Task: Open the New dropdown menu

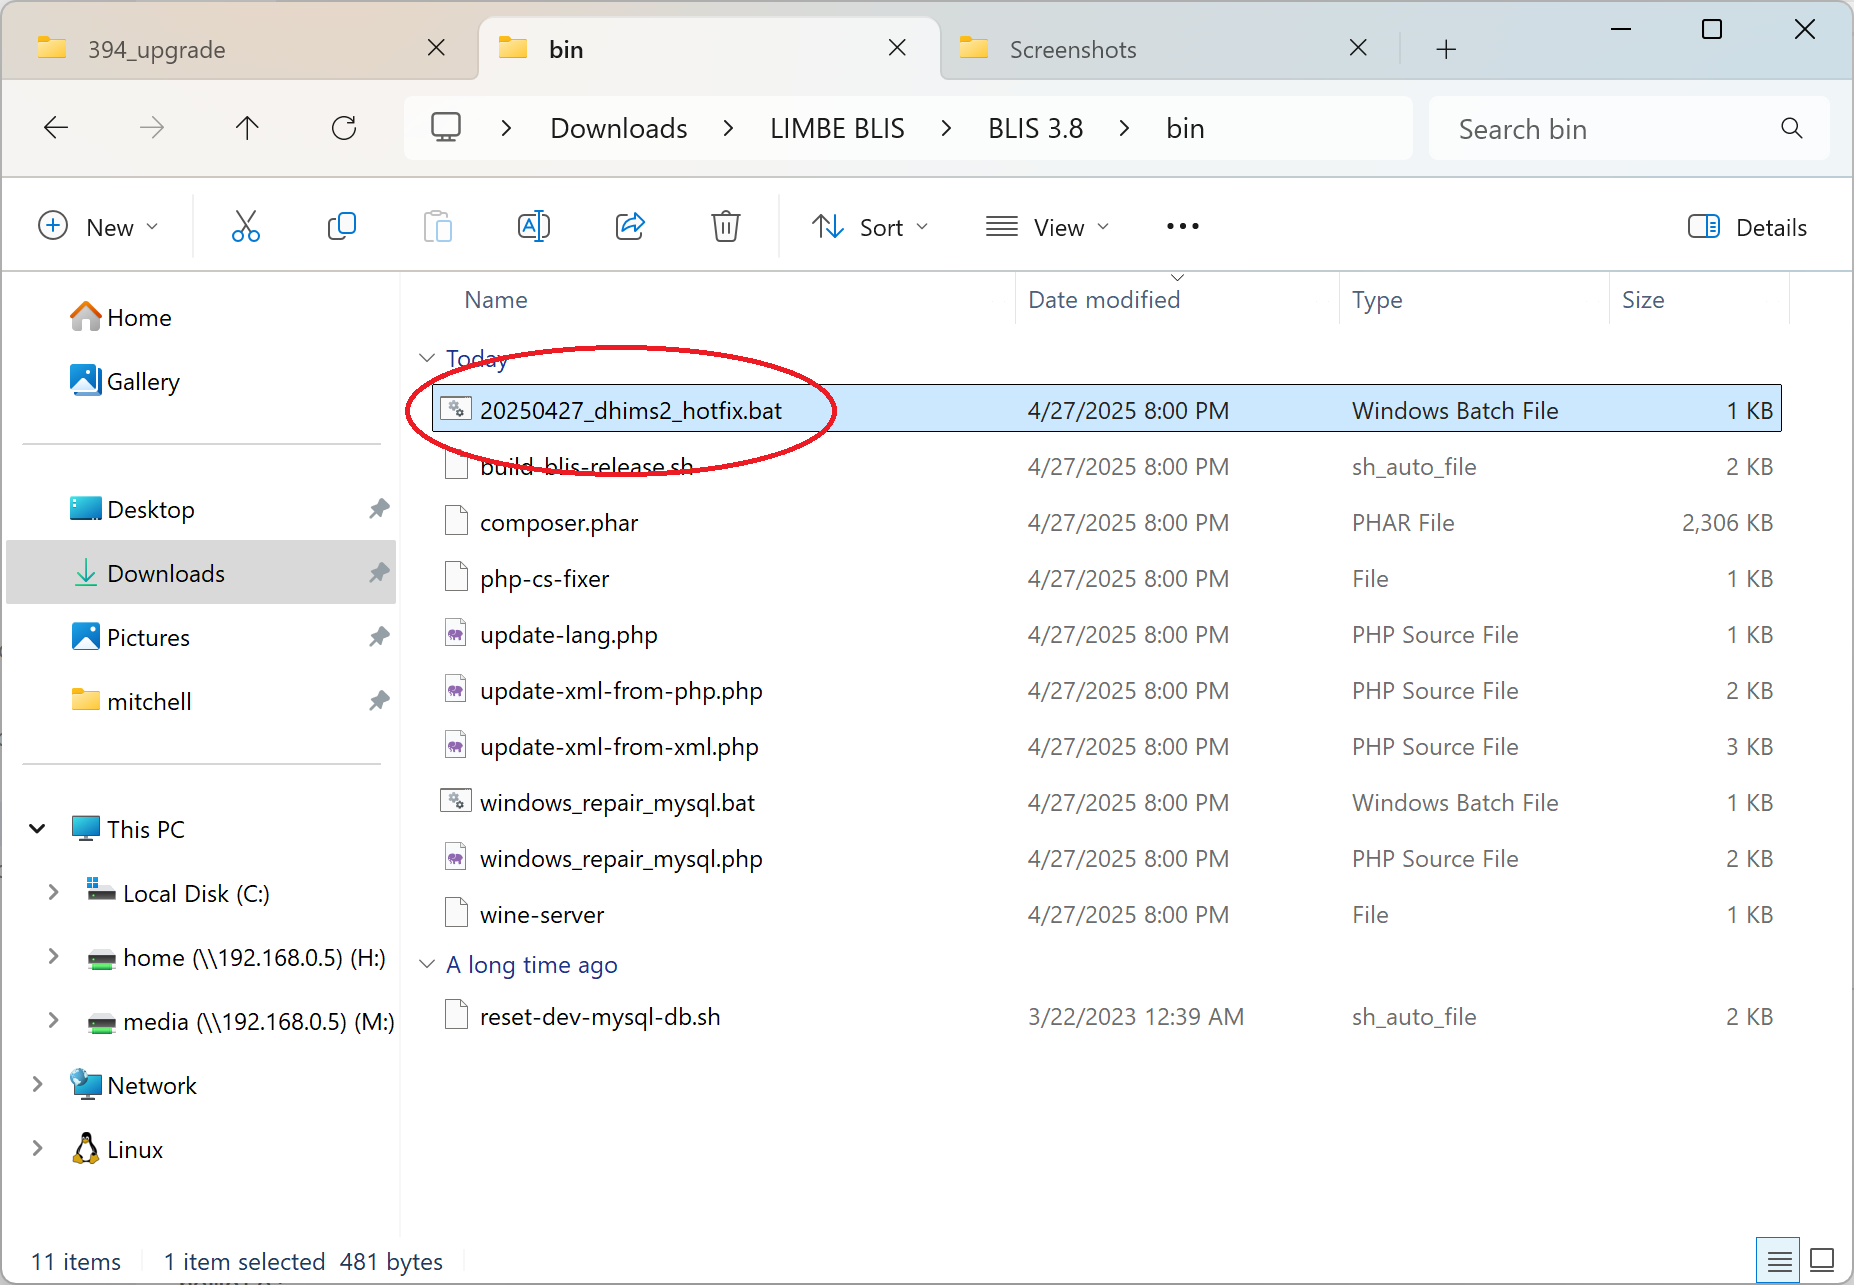Action: [98, 227]
